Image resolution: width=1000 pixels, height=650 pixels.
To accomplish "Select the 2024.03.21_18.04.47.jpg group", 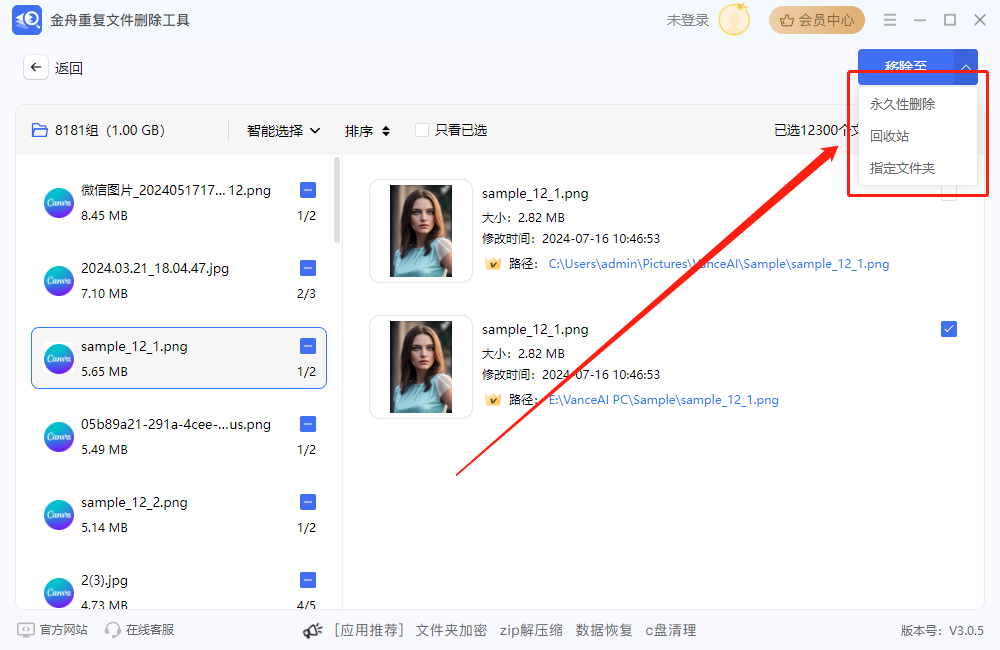I will (x=179, y=281).
